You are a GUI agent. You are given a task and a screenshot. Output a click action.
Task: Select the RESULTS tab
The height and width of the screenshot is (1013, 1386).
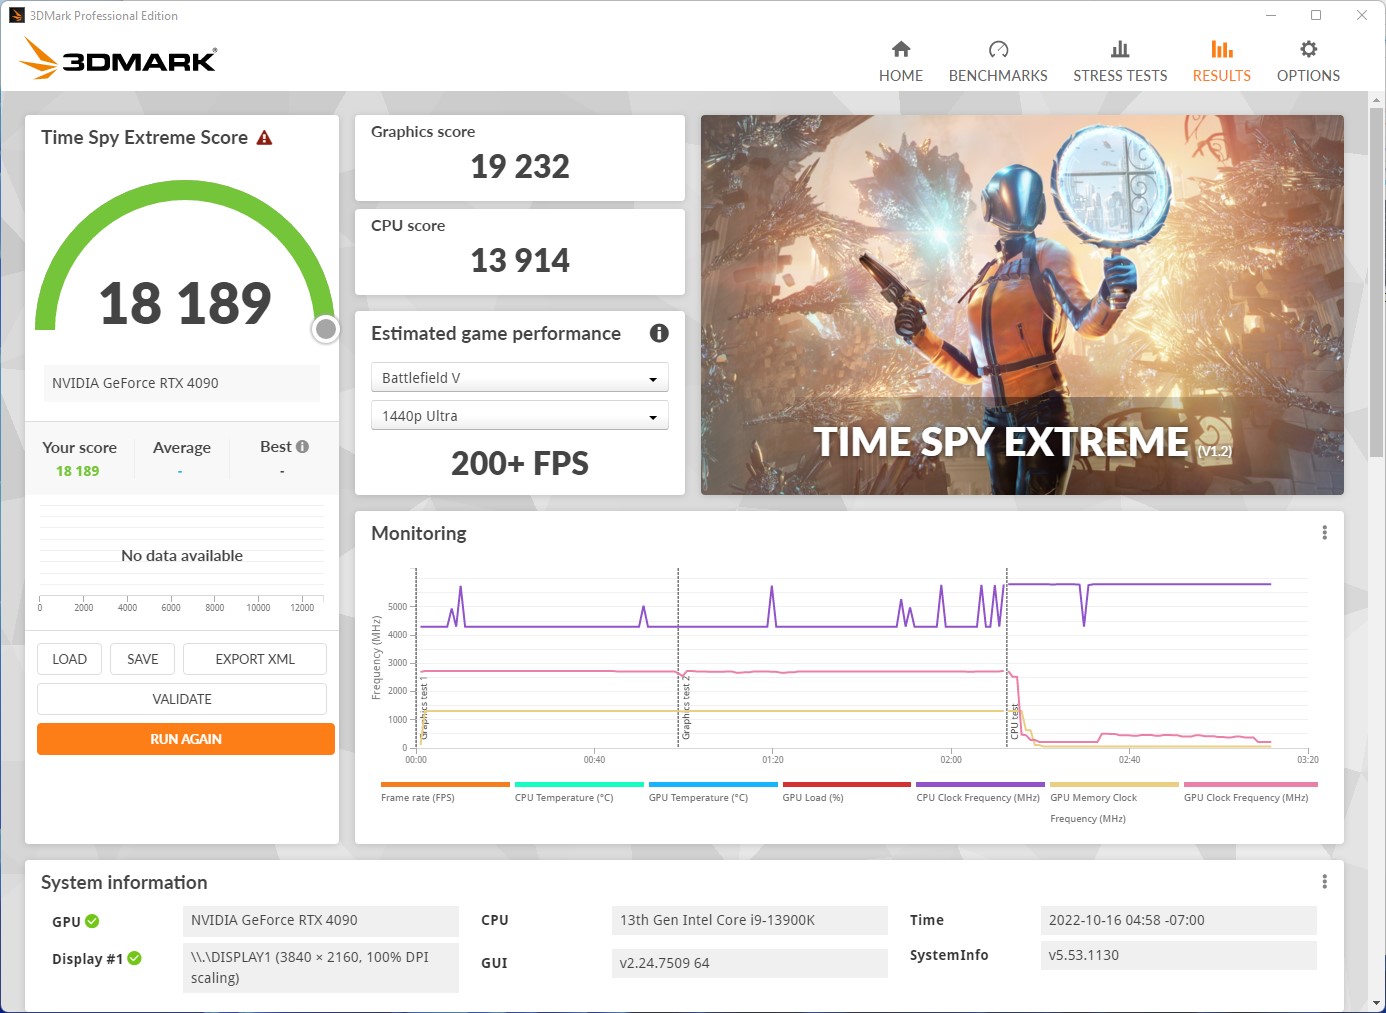pyautogui.click(x=1221, y=61)
